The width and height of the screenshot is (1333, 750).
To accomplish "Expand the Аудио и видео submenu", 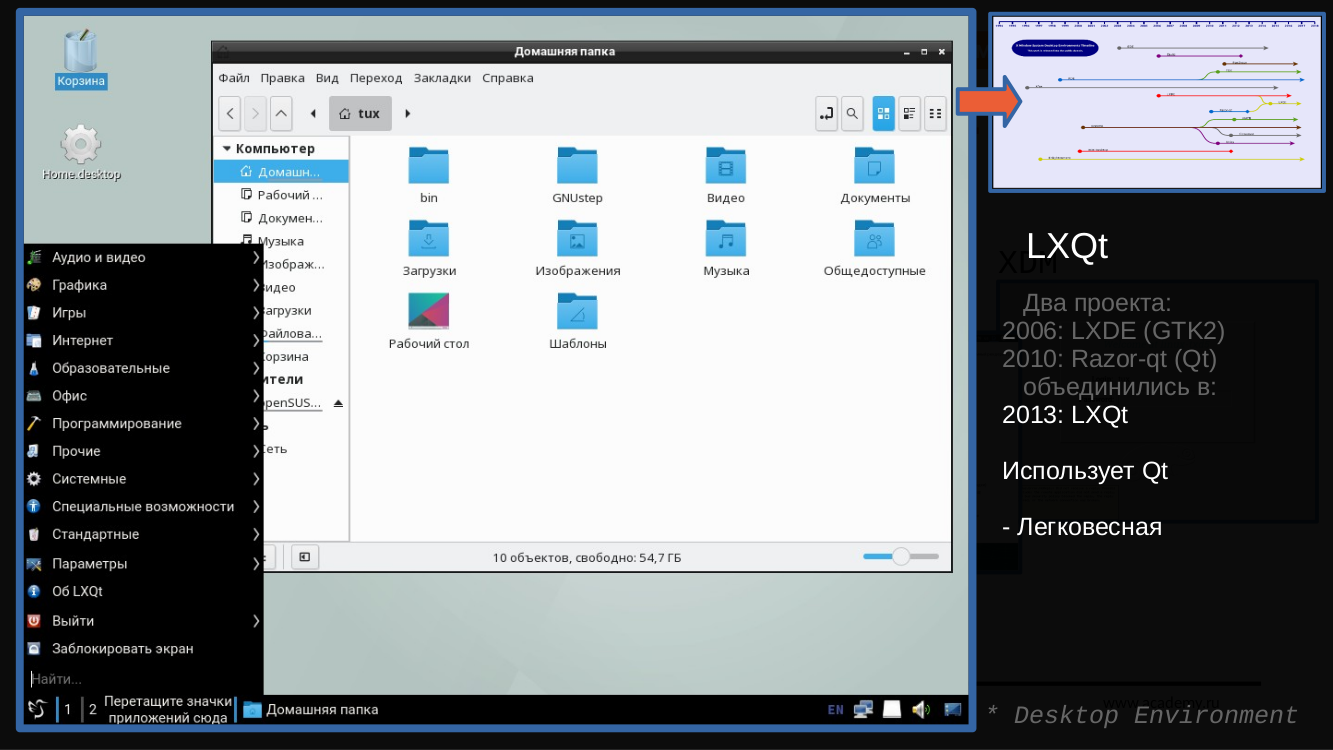I will [143, 257].
